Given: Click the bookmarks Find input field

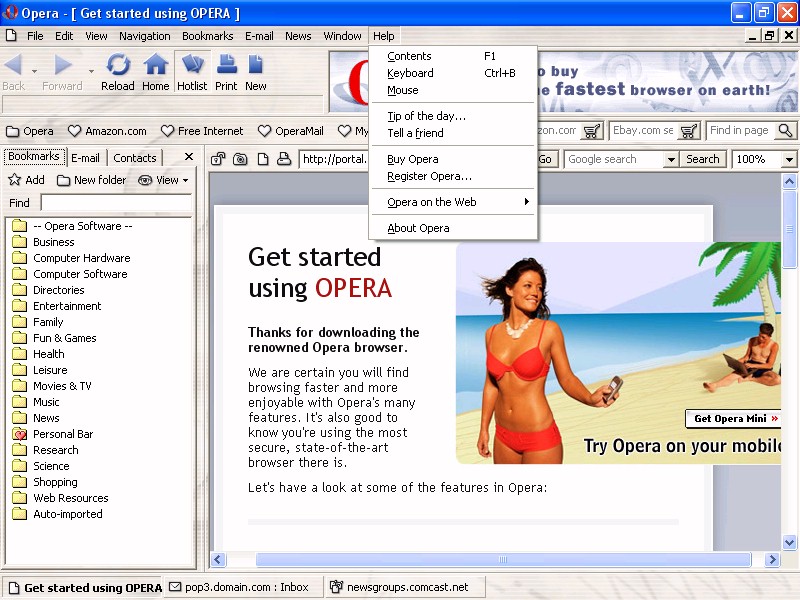Looking at the screenshot, I should (x=115, y=203).
